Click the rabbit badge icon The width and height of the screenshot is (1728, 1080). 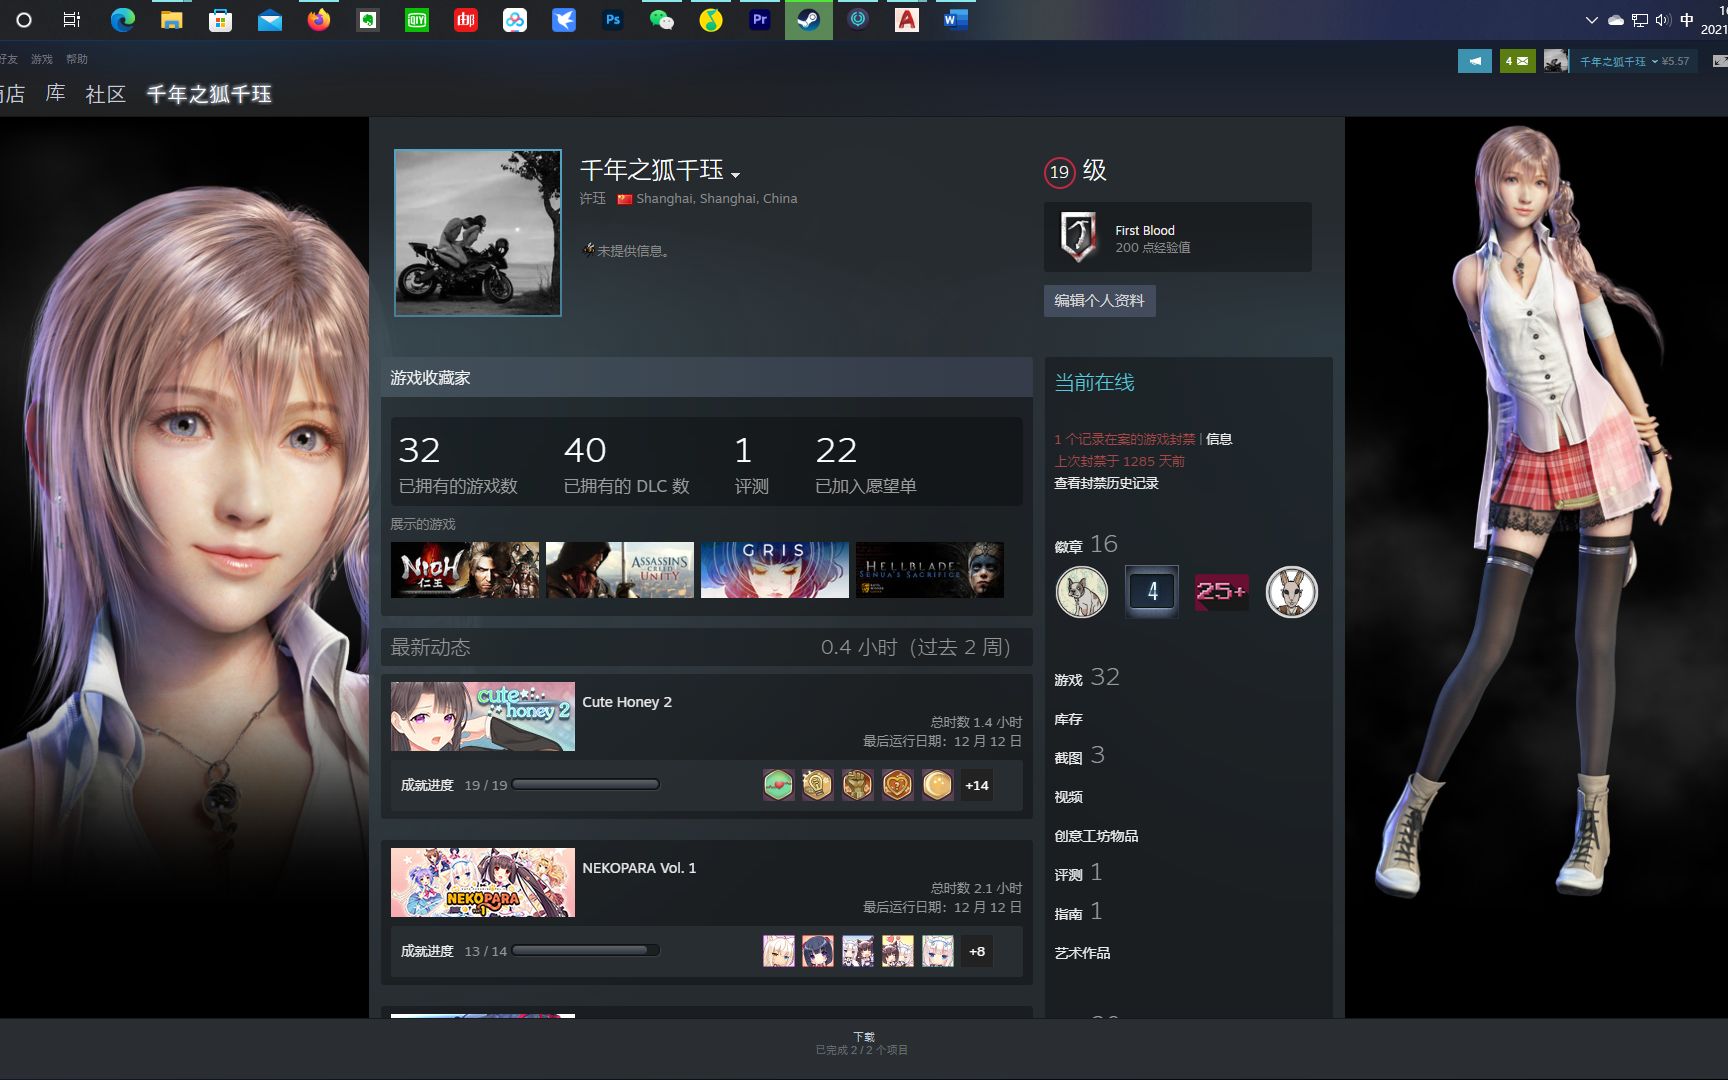coord(1292,592)
